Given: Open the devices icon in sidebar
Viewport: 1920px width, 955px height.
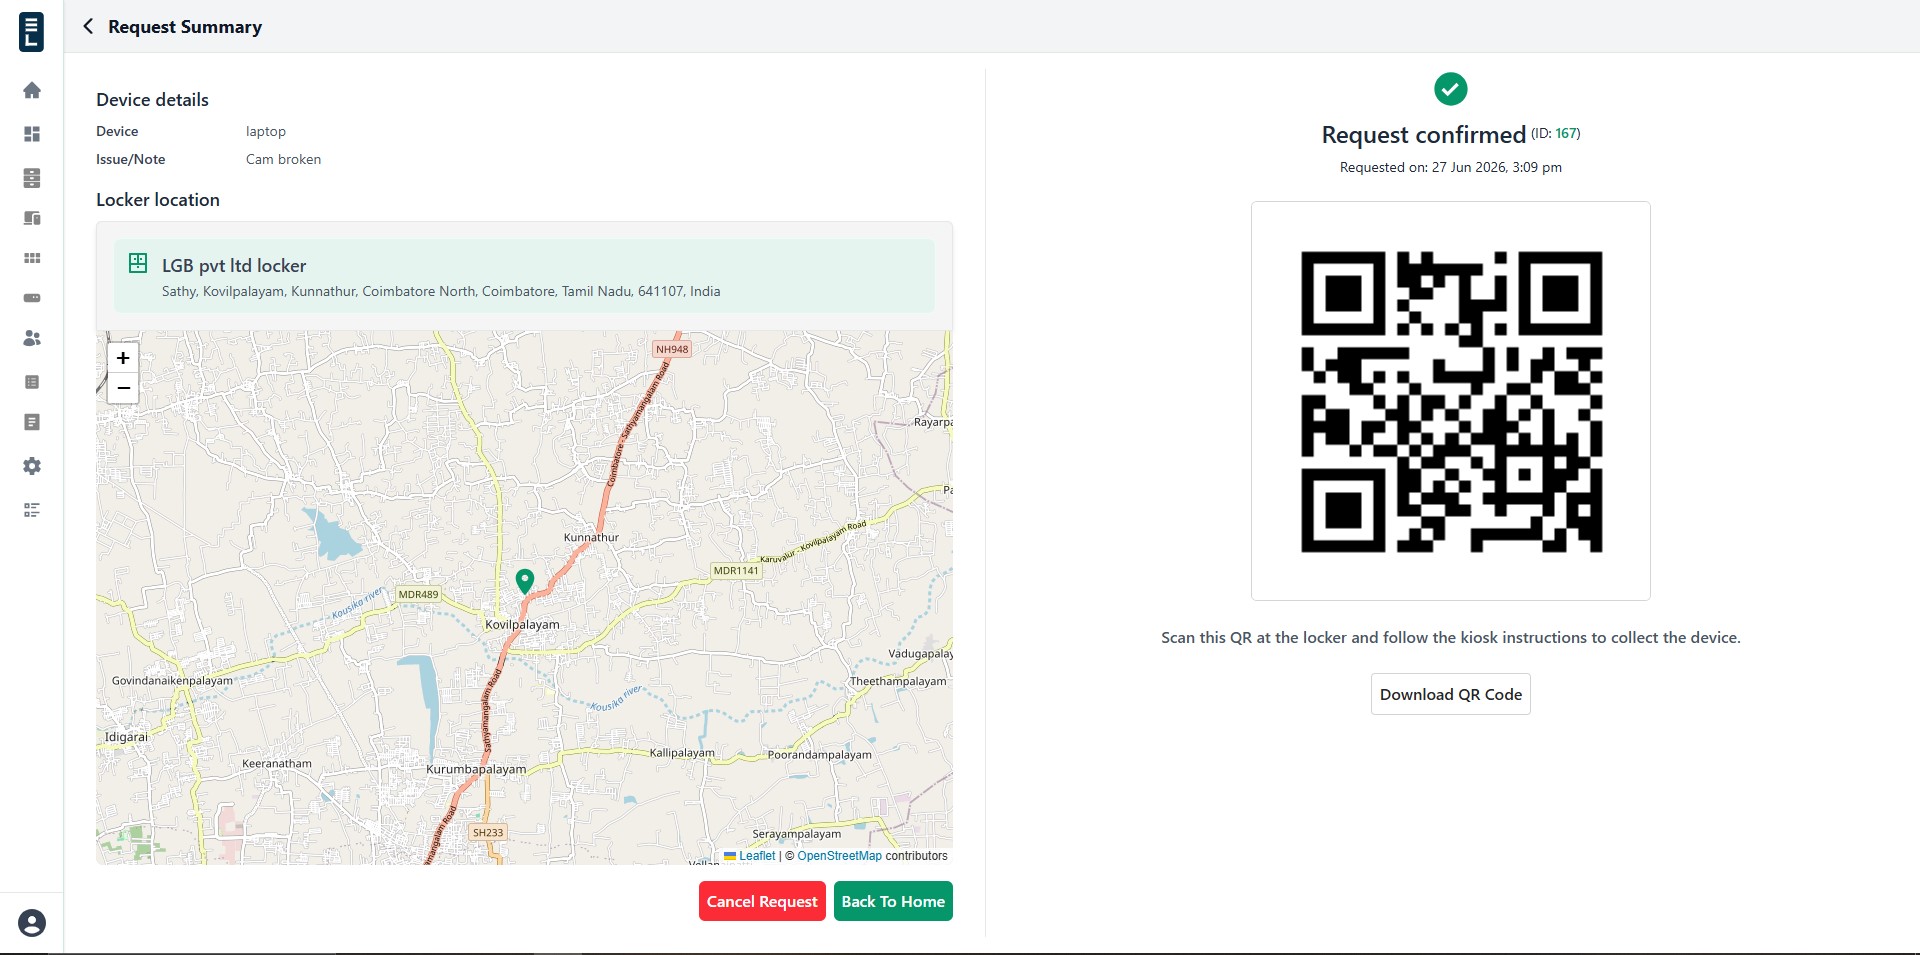Looking at the screenshot, I should click(32, 218).
